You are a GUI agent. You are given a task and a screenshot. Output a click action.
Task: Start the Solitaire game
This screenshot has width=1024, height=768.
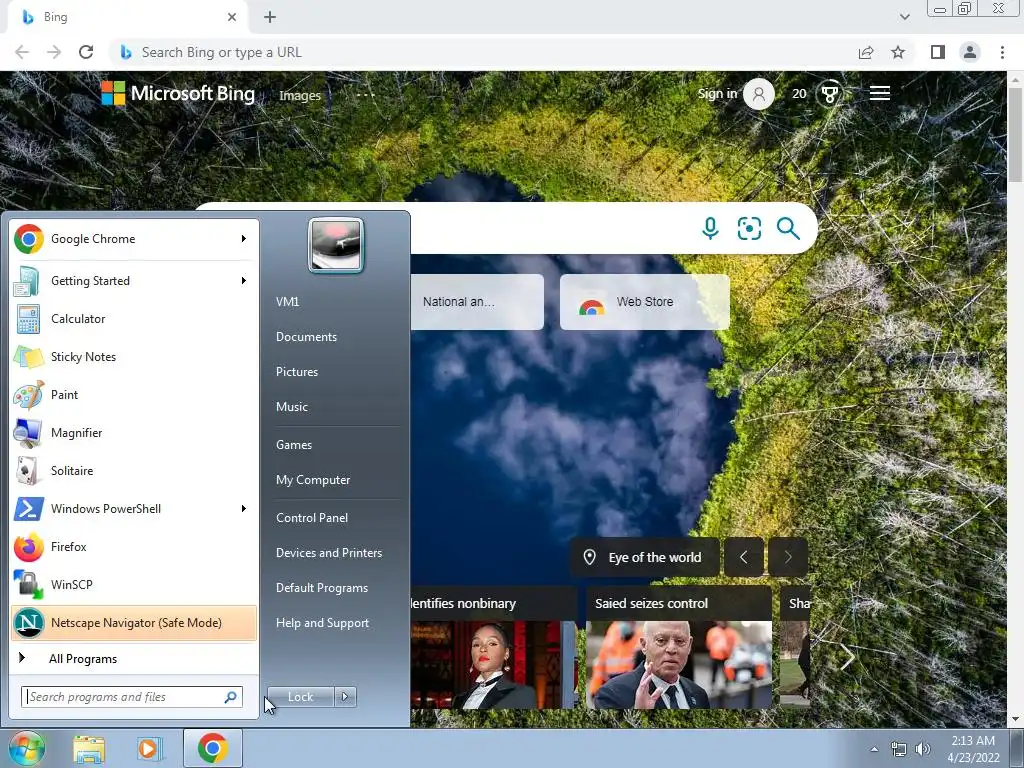tap(134, 470)
